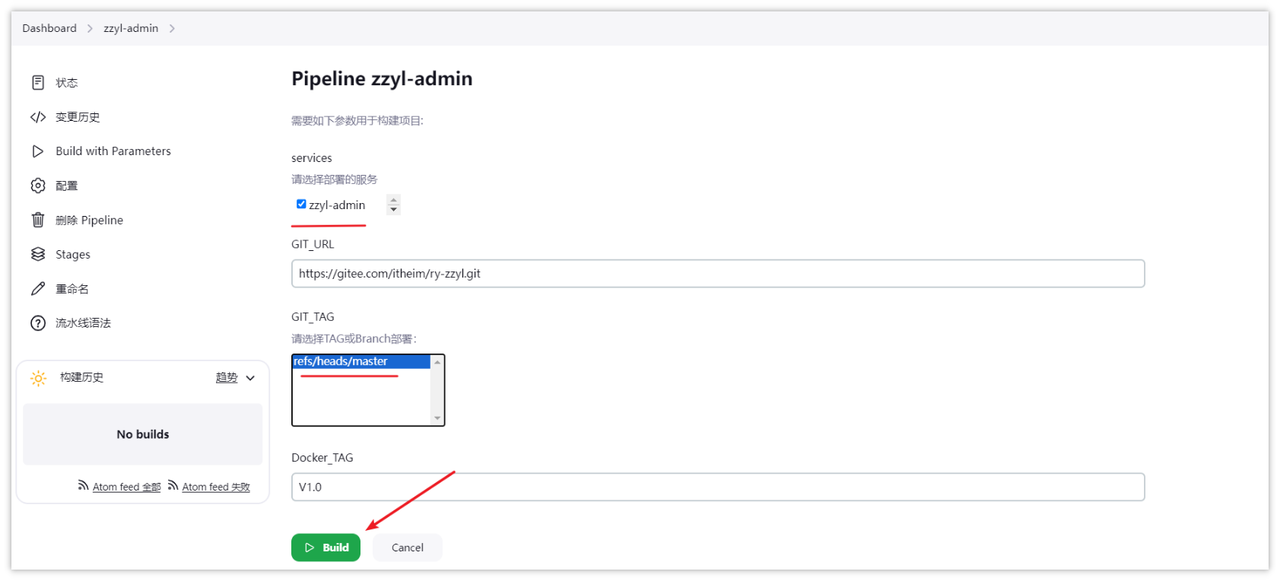Focus the Docker_TAG input field

[718, 487]
